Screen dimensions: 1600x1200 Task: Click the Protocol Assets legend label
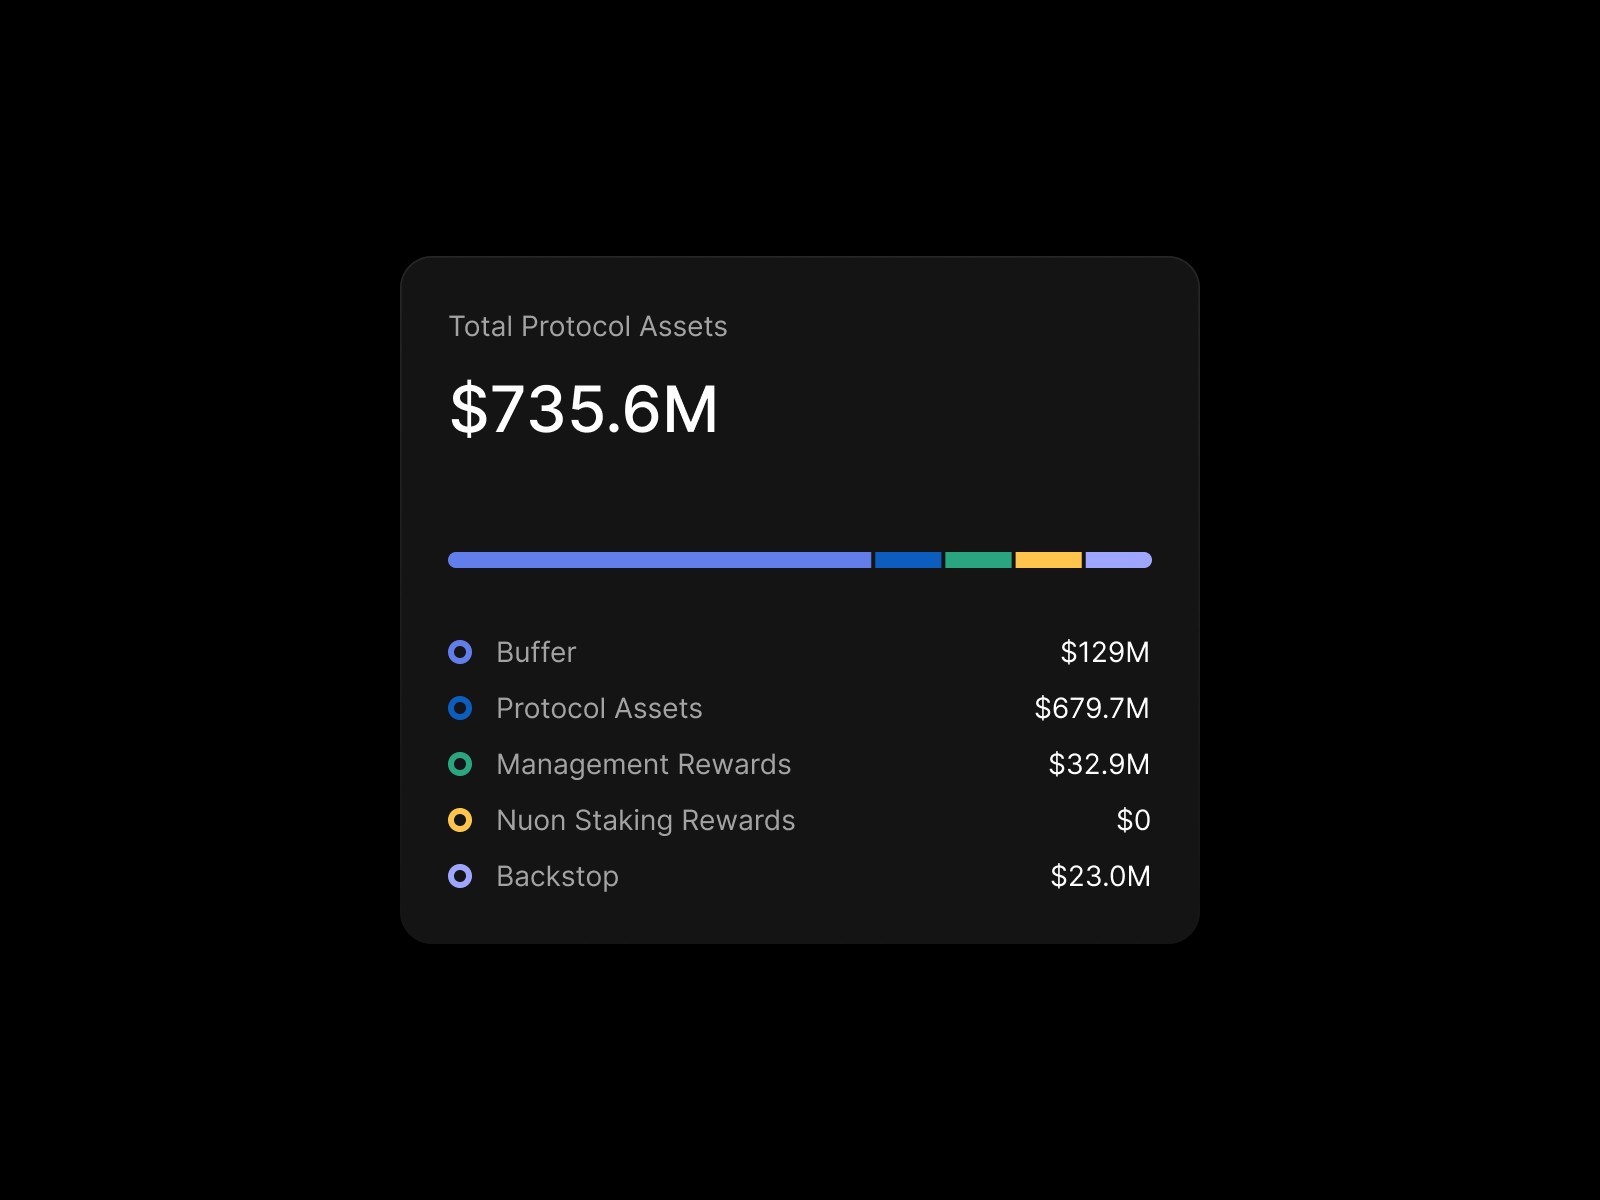pyautogui.click(x=599, y=708)
